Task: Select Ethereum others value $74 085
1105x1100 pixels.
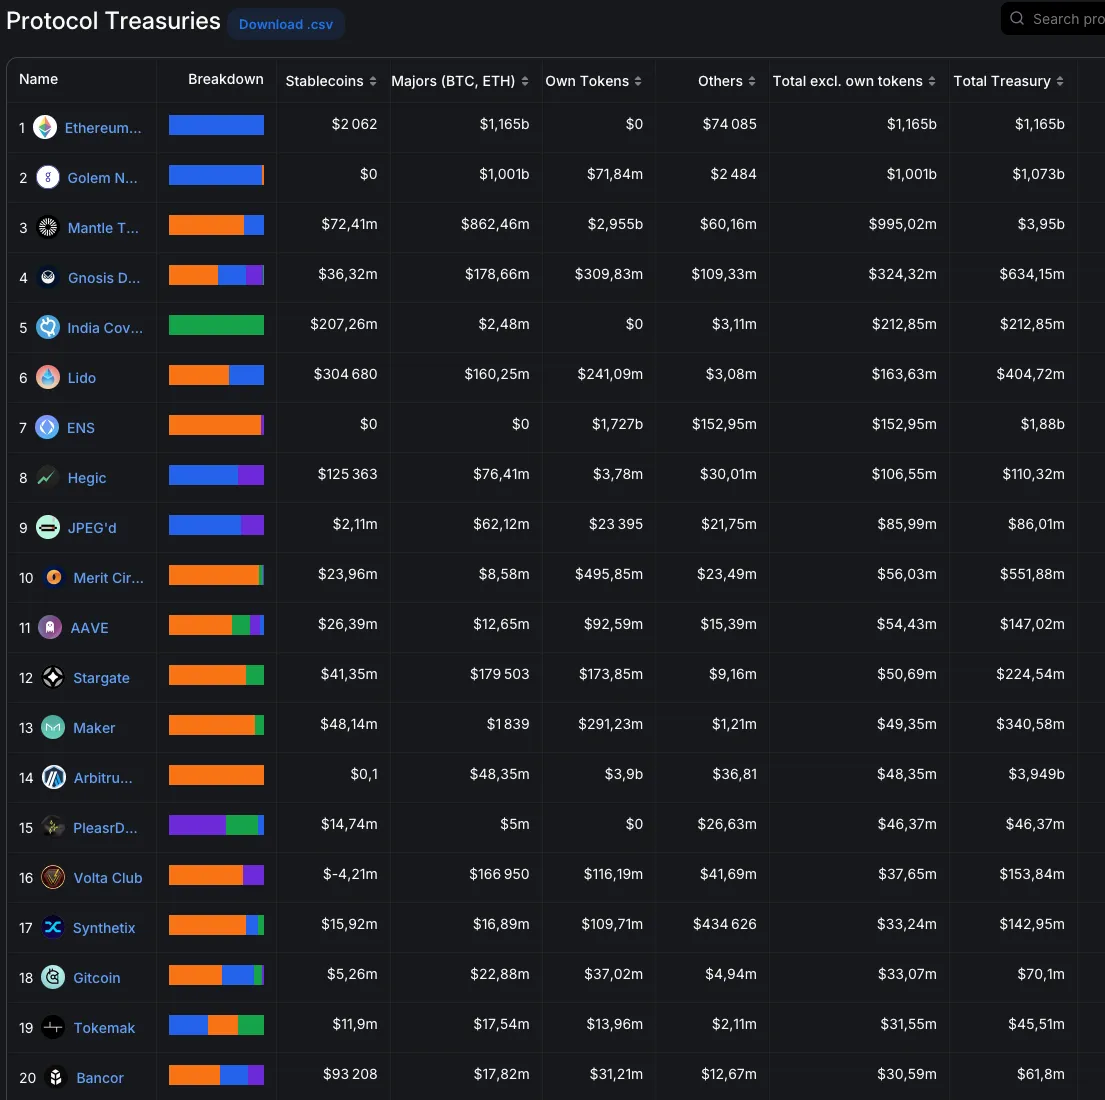Action: tap(729, 124)
